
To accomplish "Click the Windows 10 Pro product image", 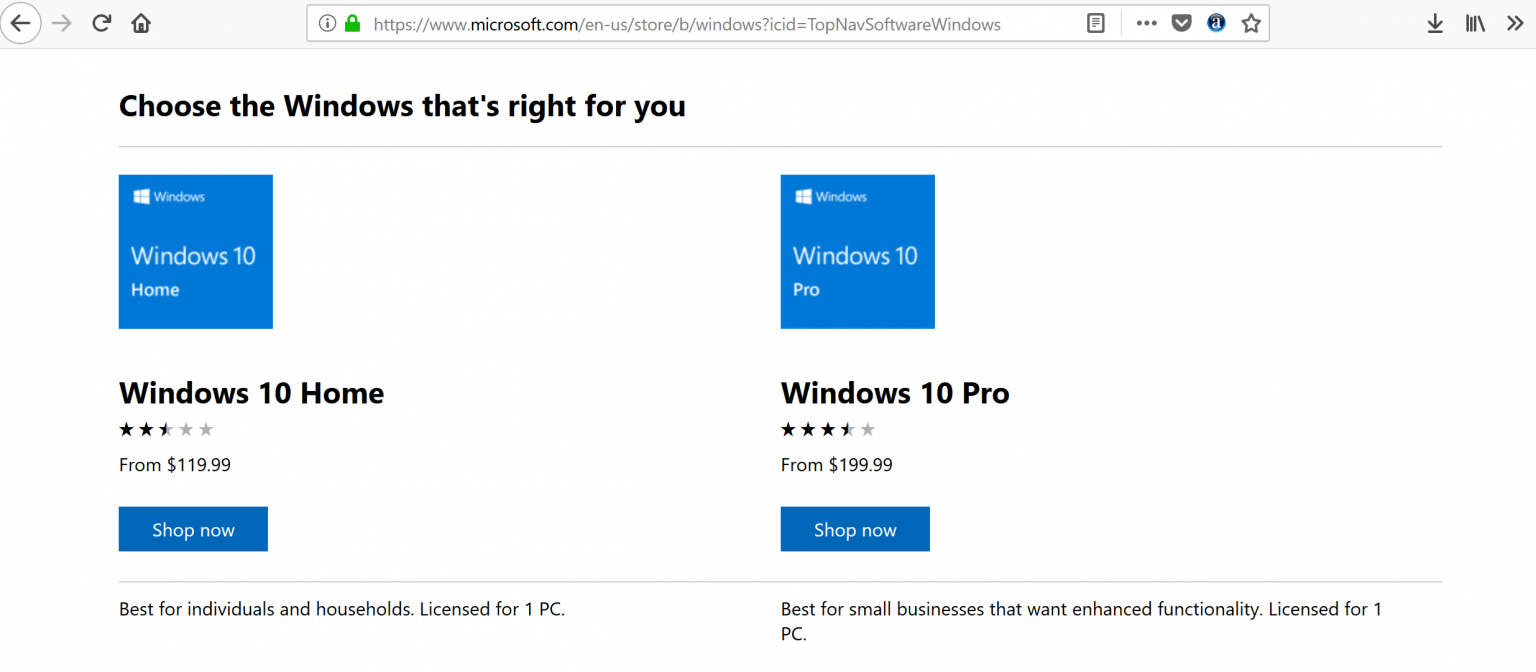I will (857, 252).
